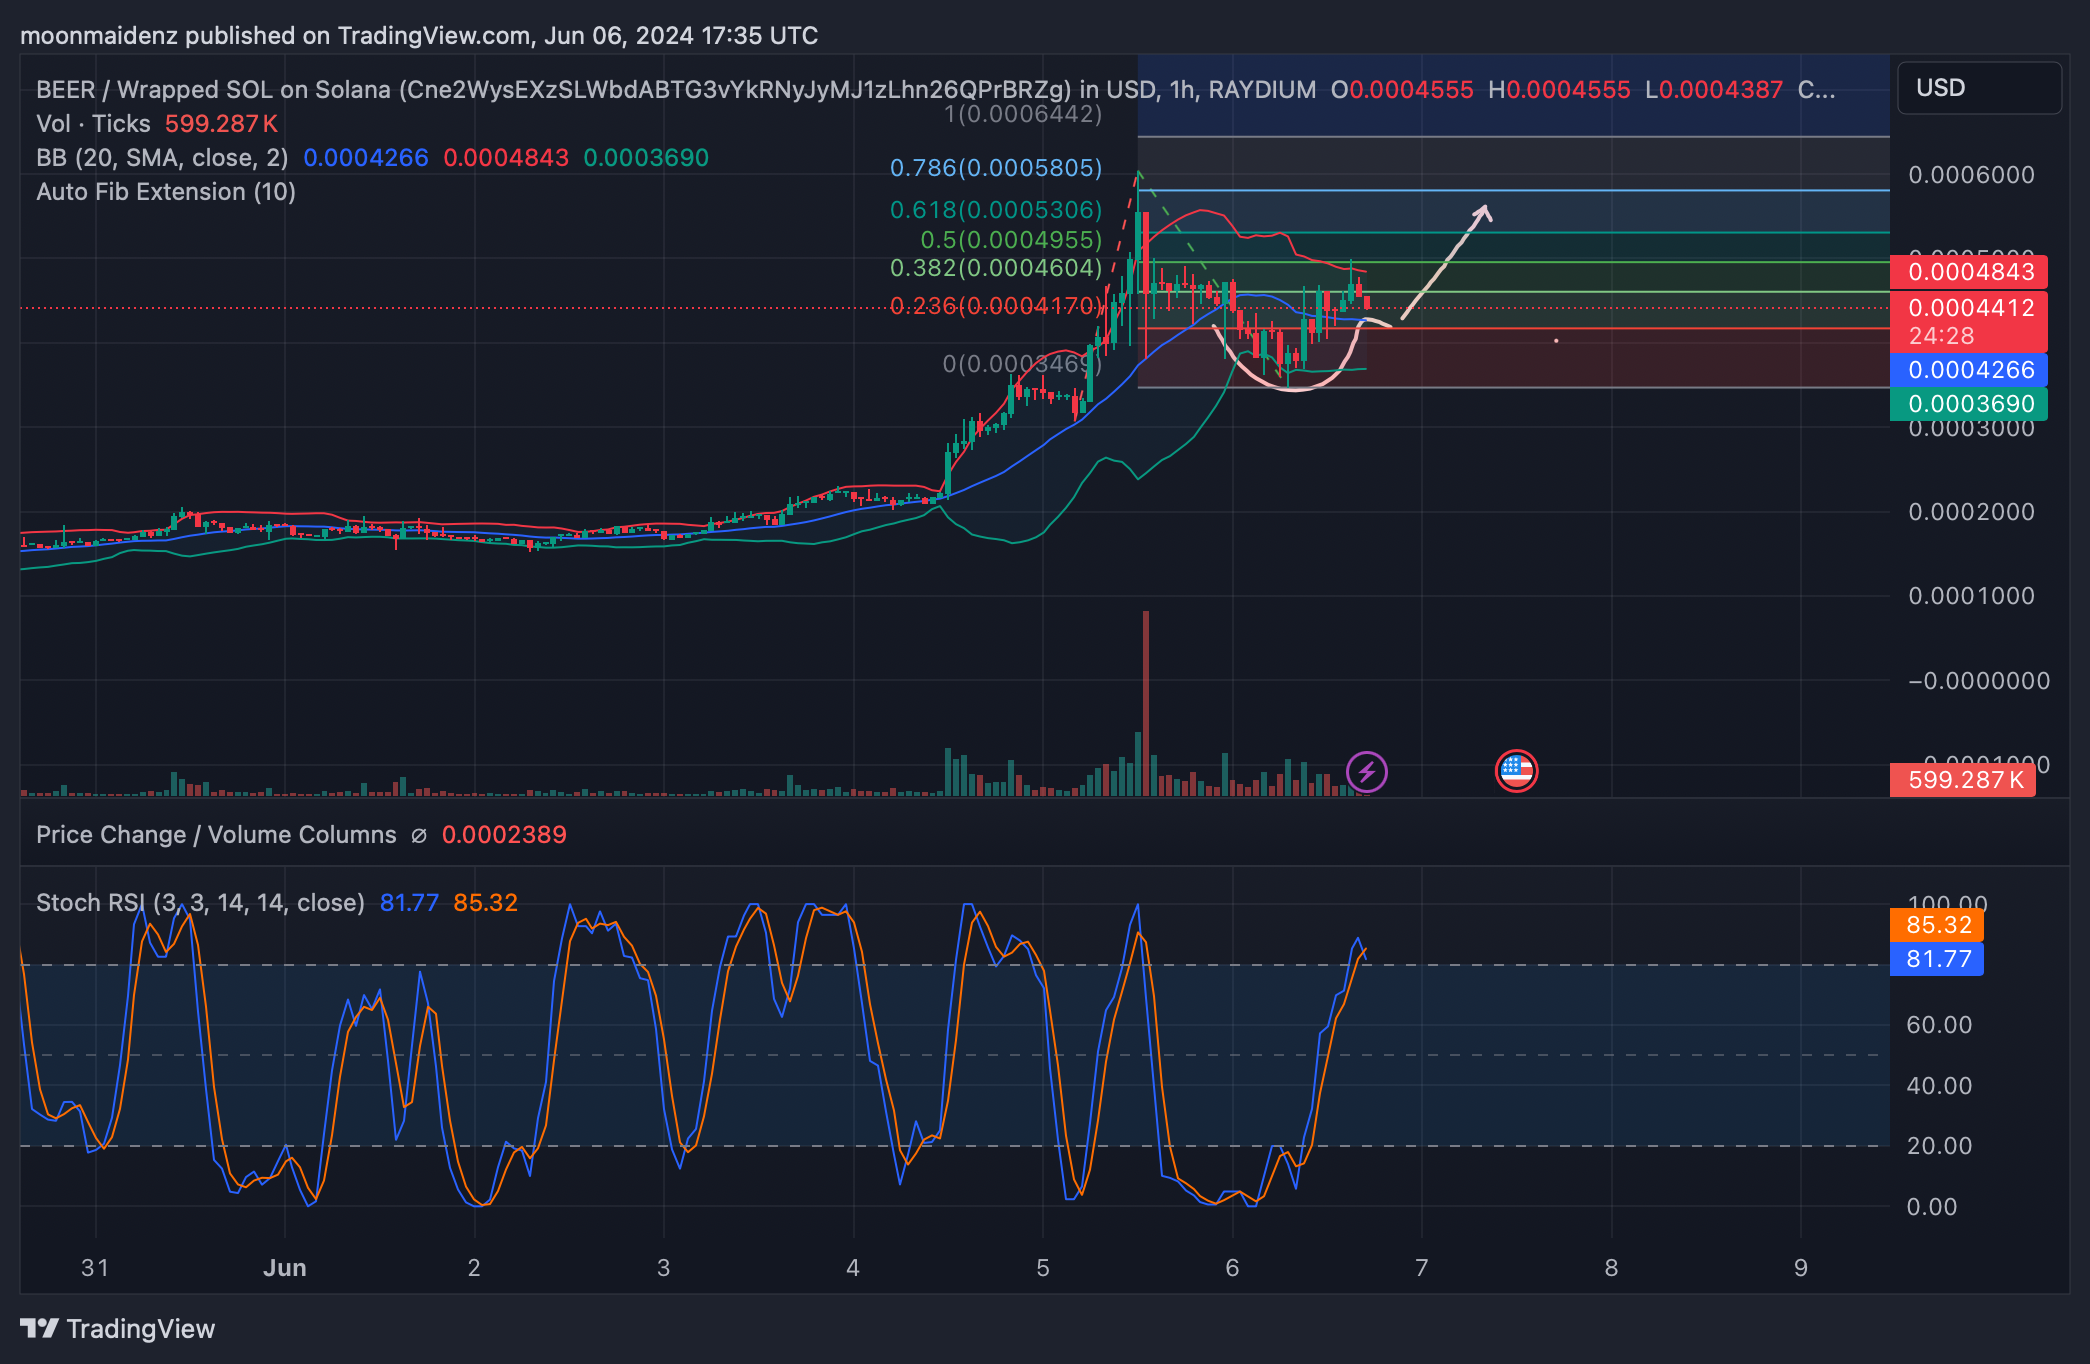This screenshot has width=2090, height=1364.
Task: Click the Stoch RSI (3, 3, 14, 14, close) legend
Action: point(200,903)
